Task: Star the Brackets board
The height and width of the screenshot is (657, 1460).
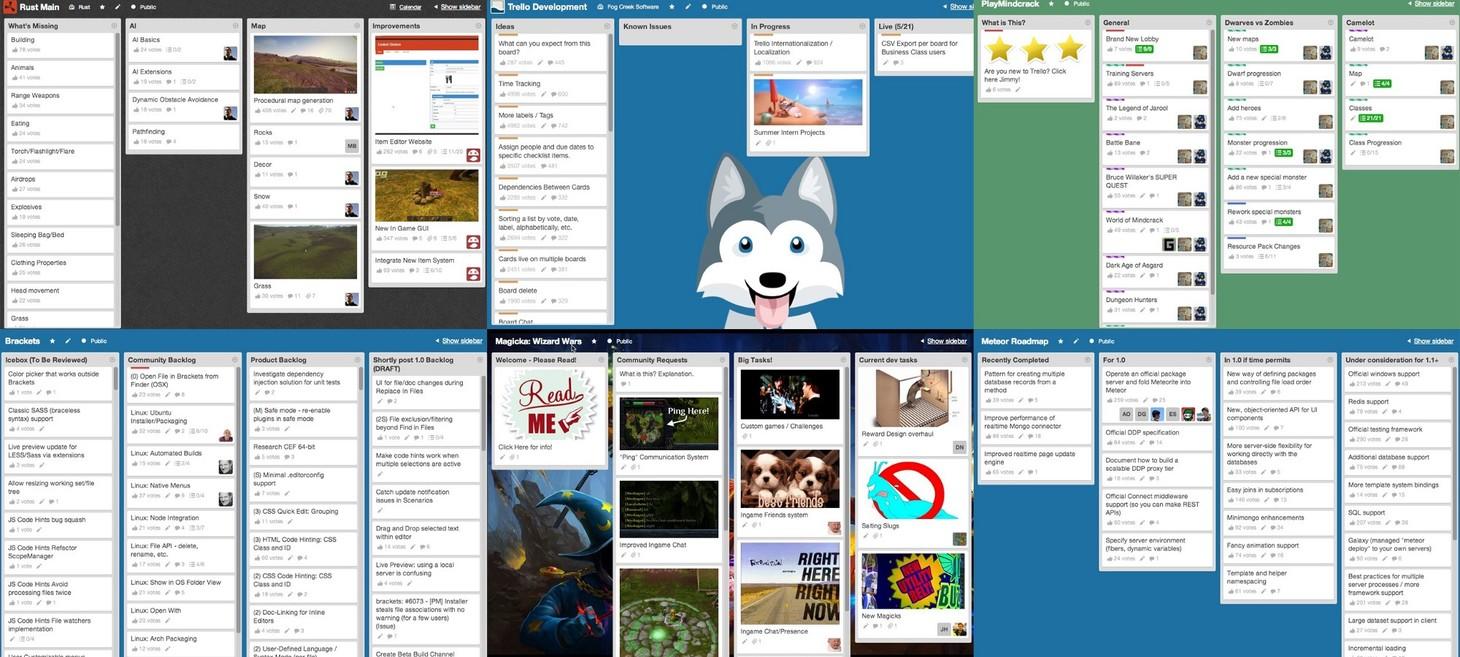Action: click(x=53, y=341)
